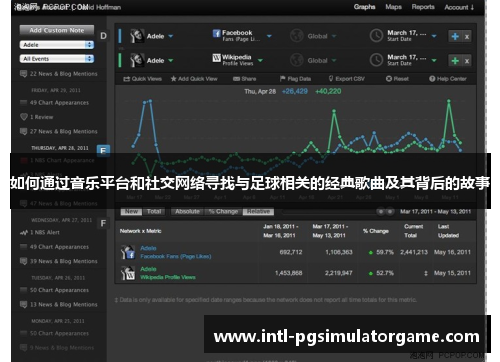Expand artist dropdown in Wikipedia row
500x362 pixels.
(170, 60)
